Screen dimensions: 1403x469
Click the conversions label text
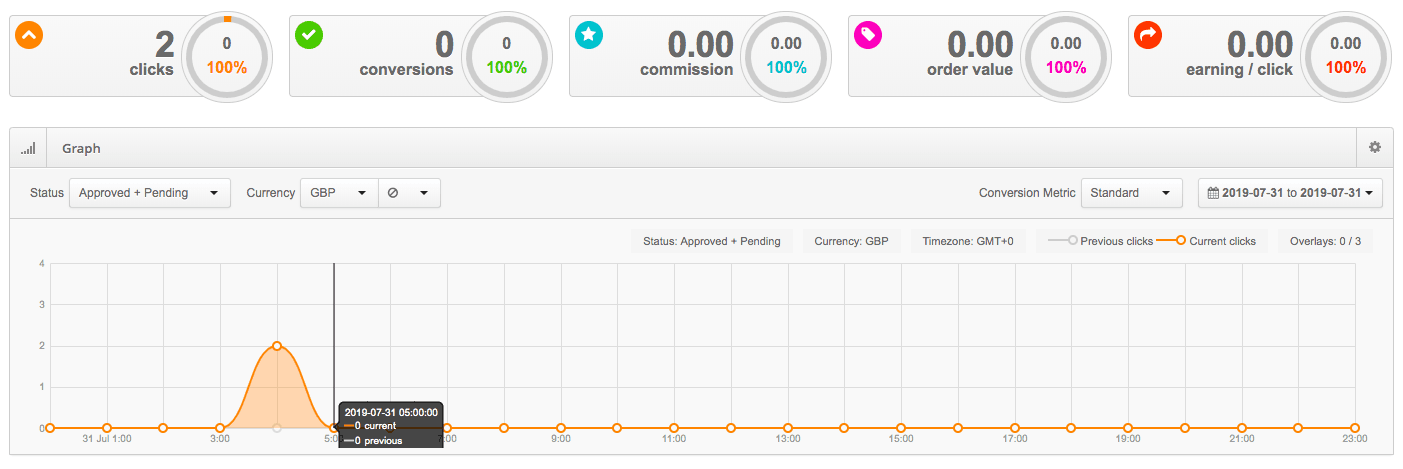click(x=407, y=70)
